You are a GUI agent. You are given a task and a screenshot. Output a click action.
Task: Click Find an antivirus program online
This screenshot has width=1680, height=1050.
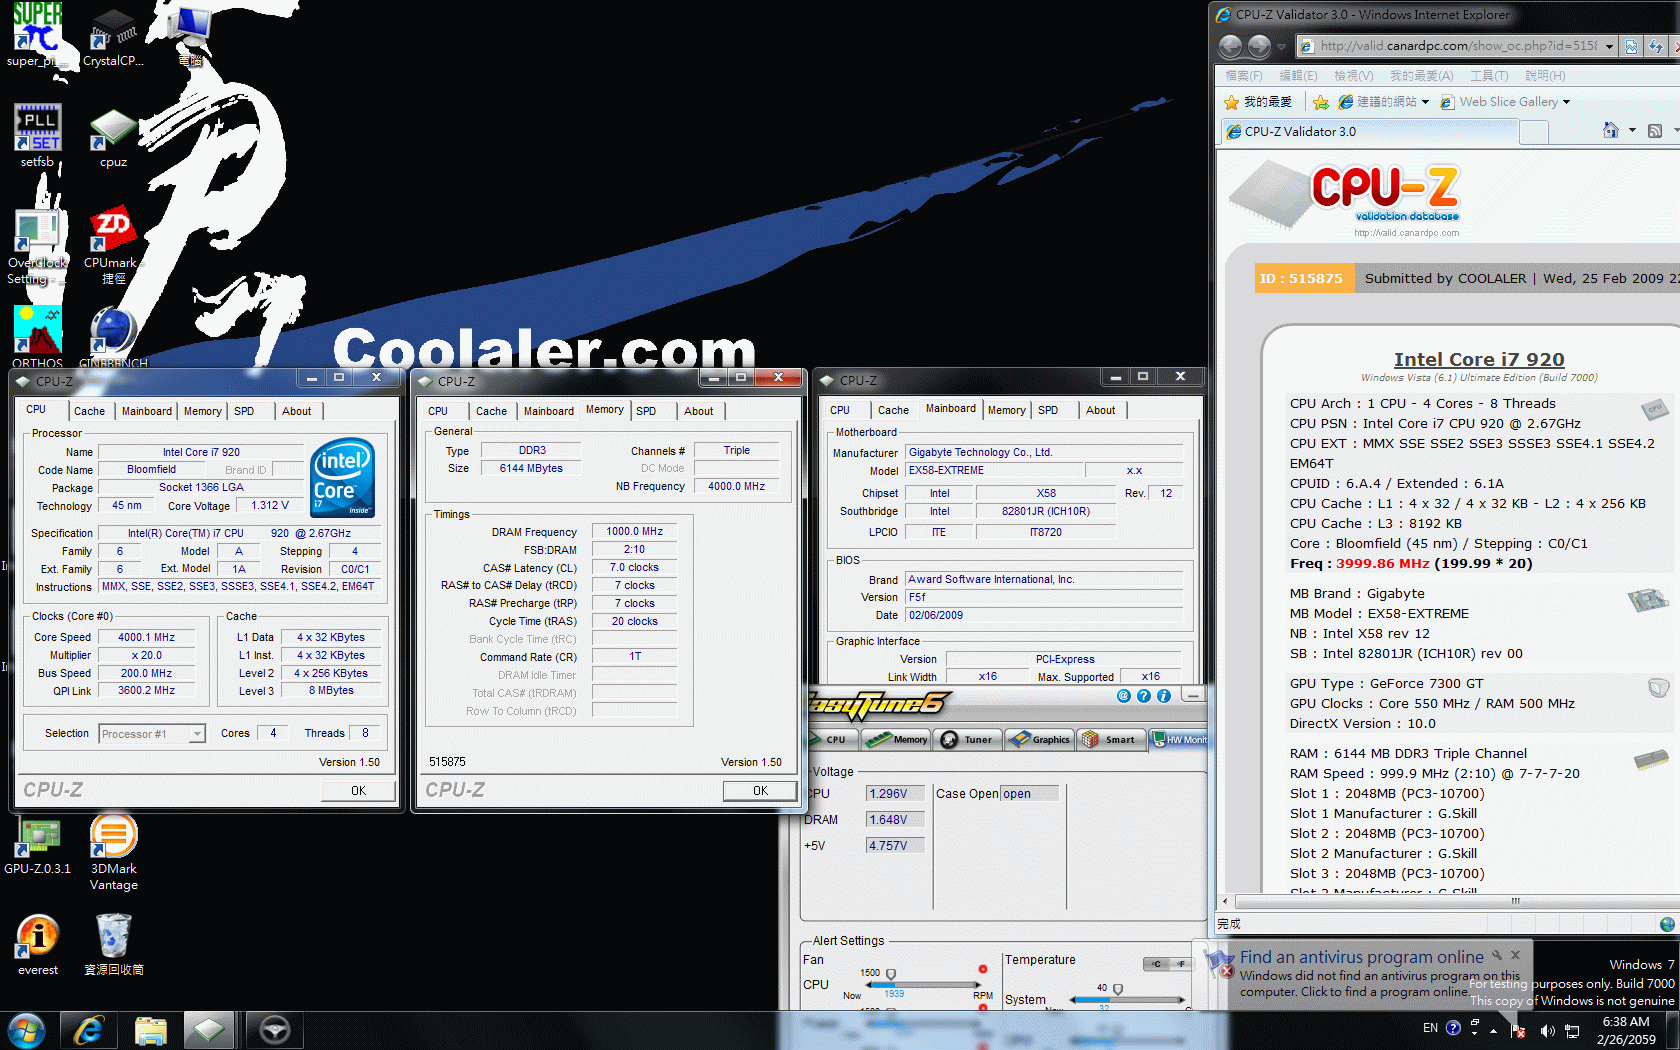click(x=1361, y=957)
